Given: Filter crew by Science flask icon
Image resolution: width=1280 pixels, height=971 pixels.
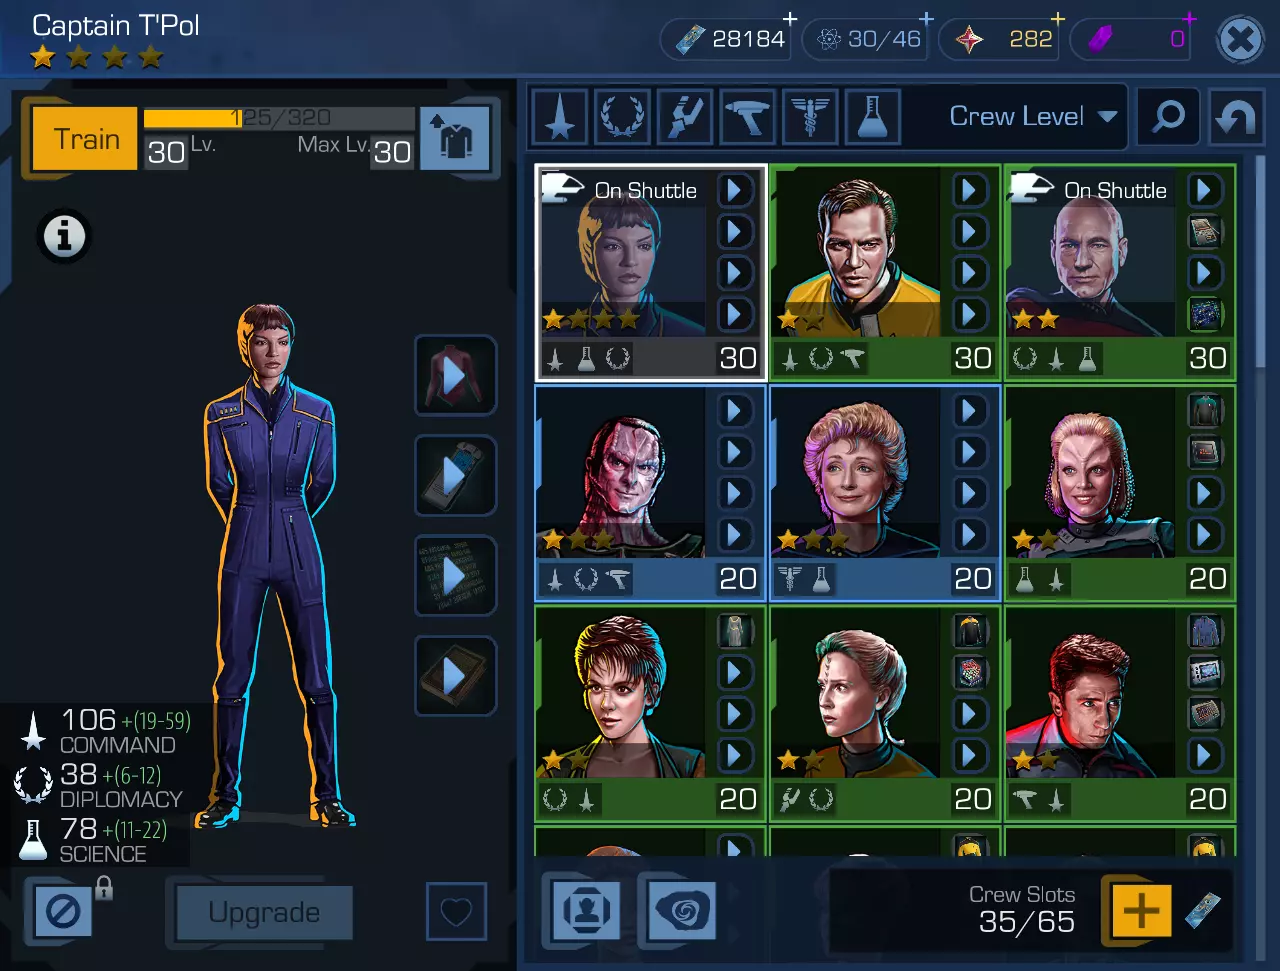Looking at the screenshot, I should pos(873,117).
